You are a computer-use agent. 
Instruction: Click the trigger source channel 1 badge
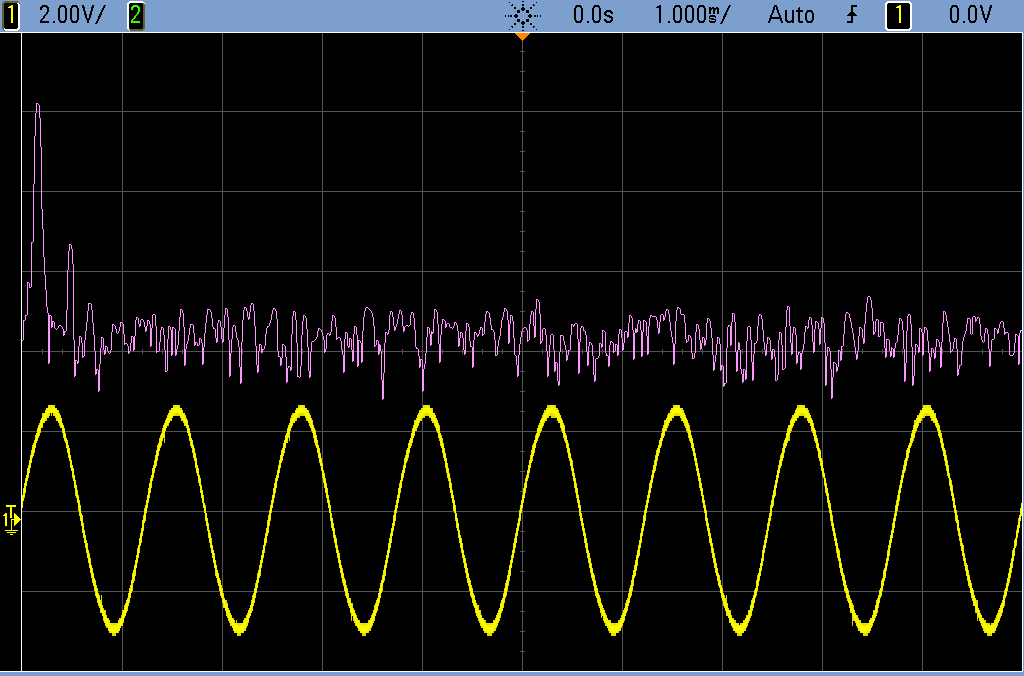[898, 15]
